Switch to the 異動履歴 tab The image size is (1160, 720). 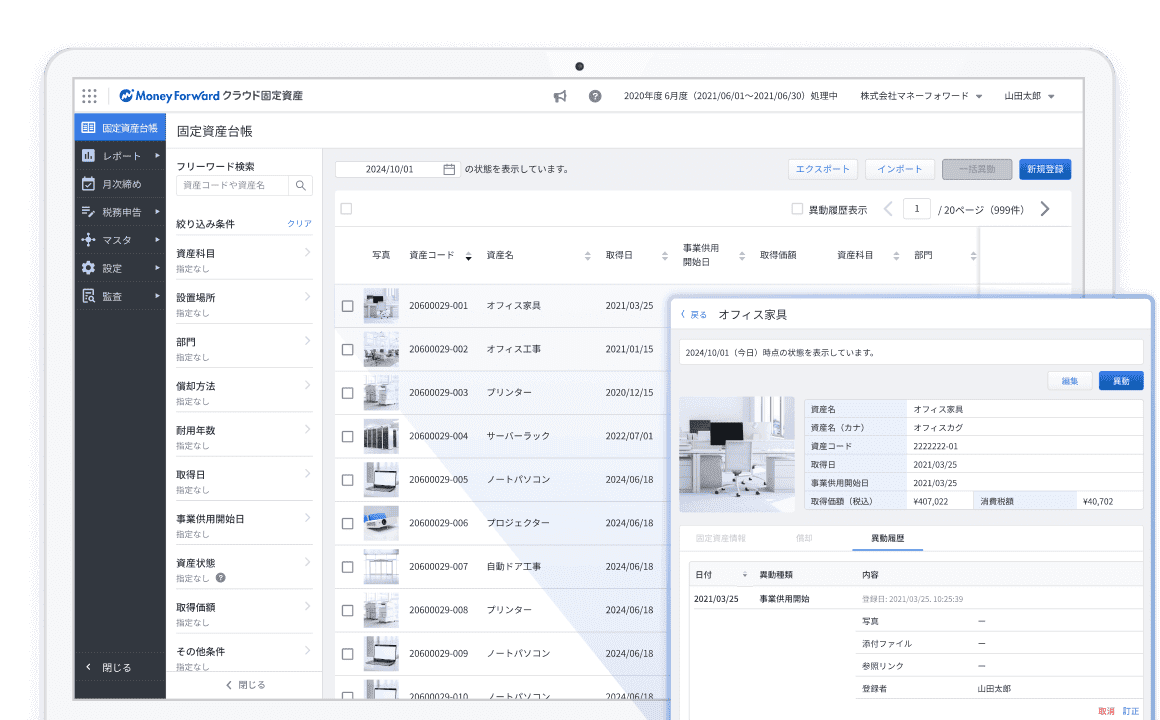coord(887,539)
